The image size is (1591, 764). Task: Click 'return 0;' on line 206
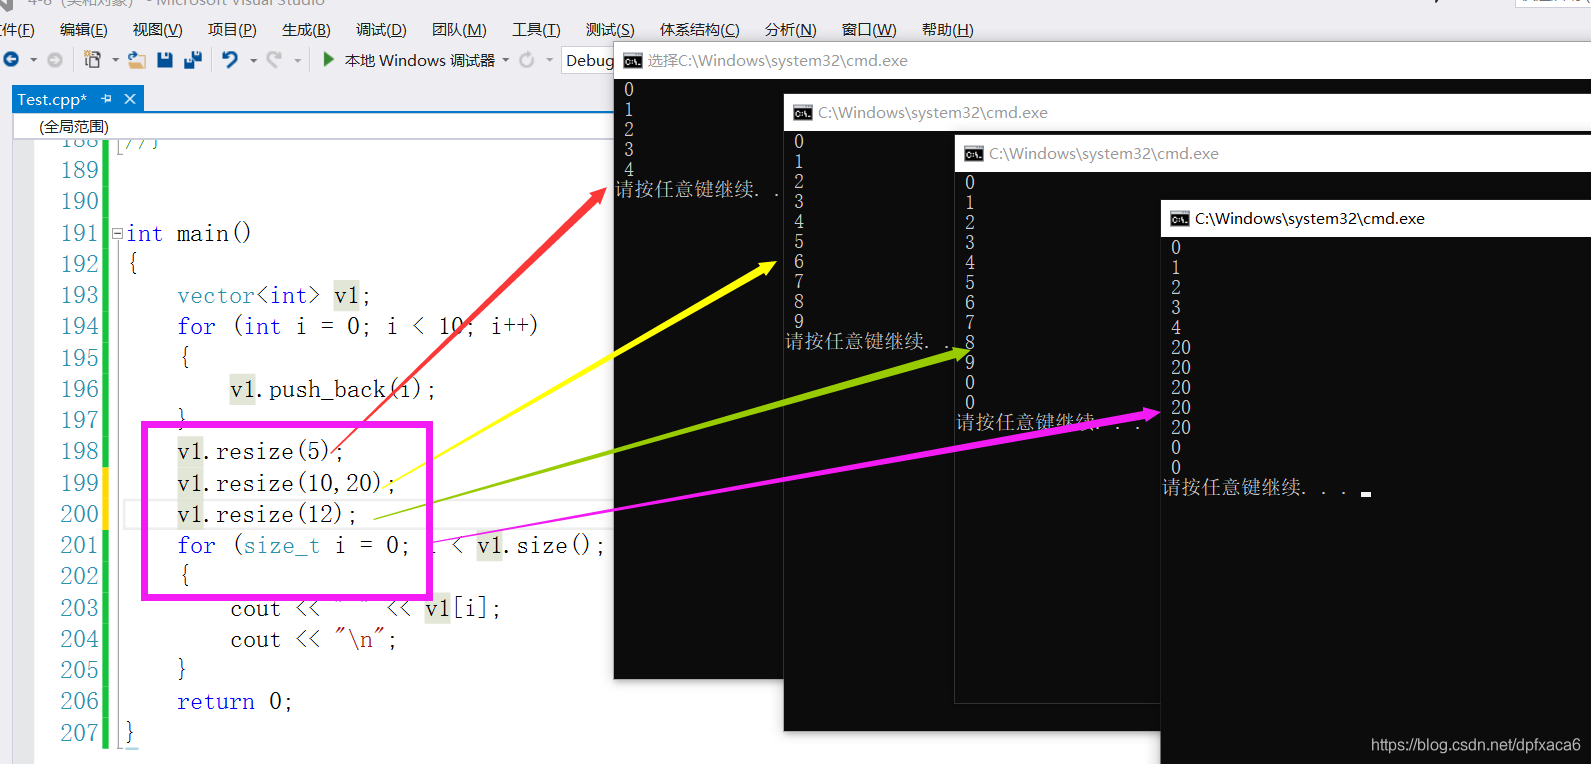point(234,702)
